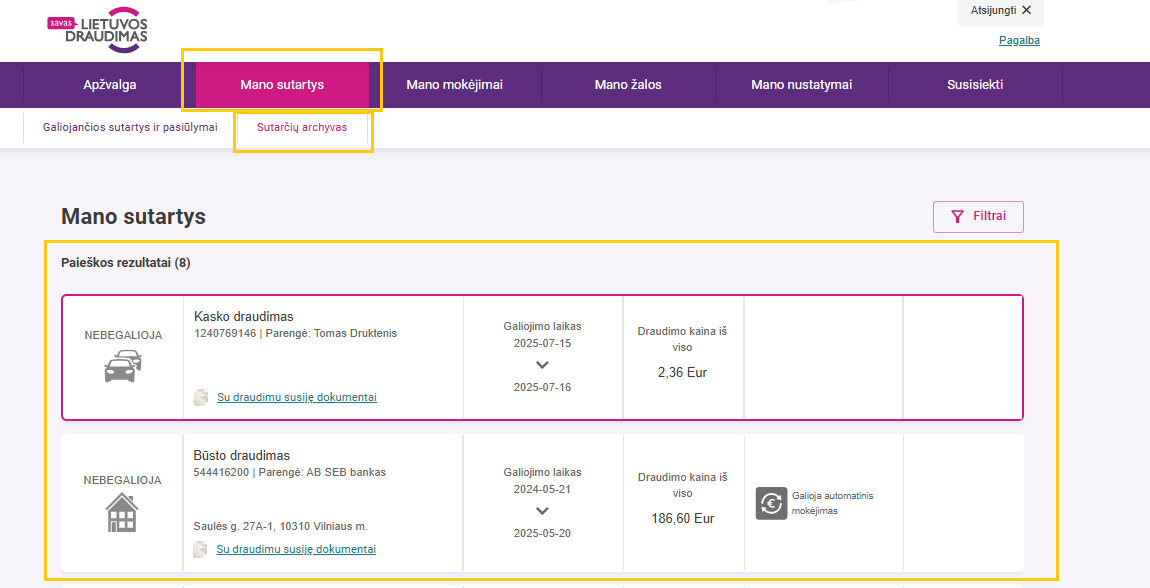The image size is (1150, 588).
Task: Click Galioja automatinis mokėjimas label
Action: pos(833,504)
